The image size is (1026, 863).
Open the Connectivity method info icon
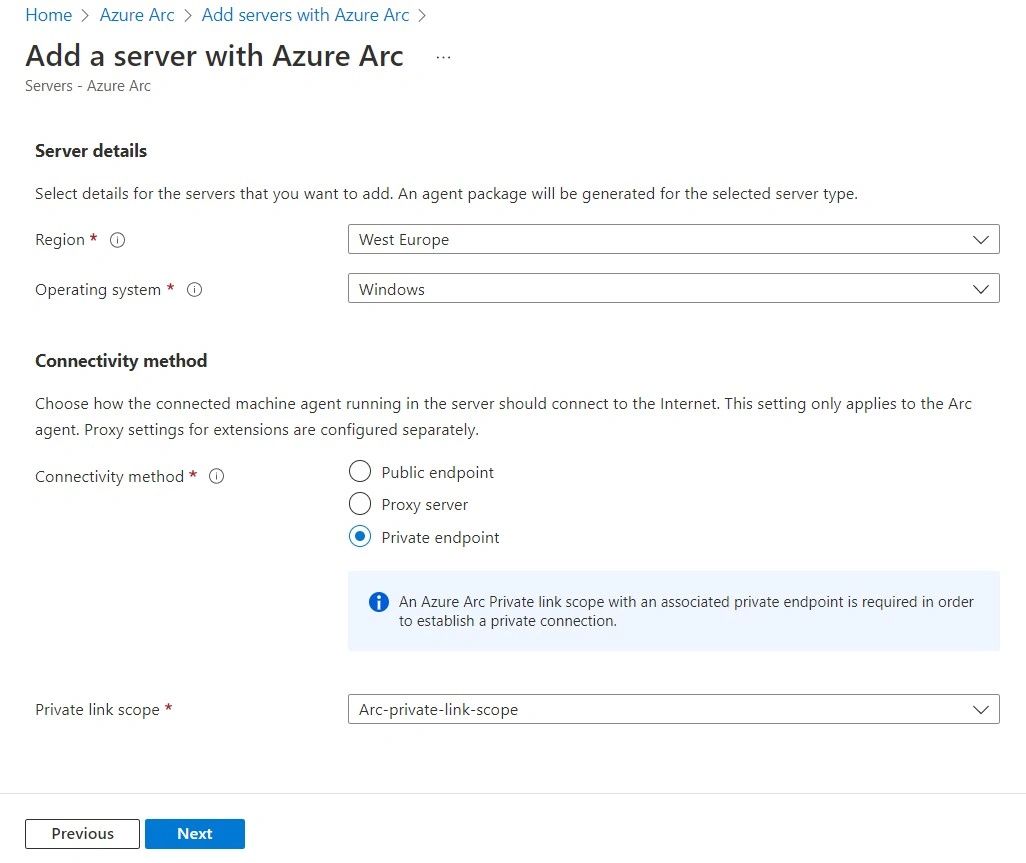click(x=217, y=476)
